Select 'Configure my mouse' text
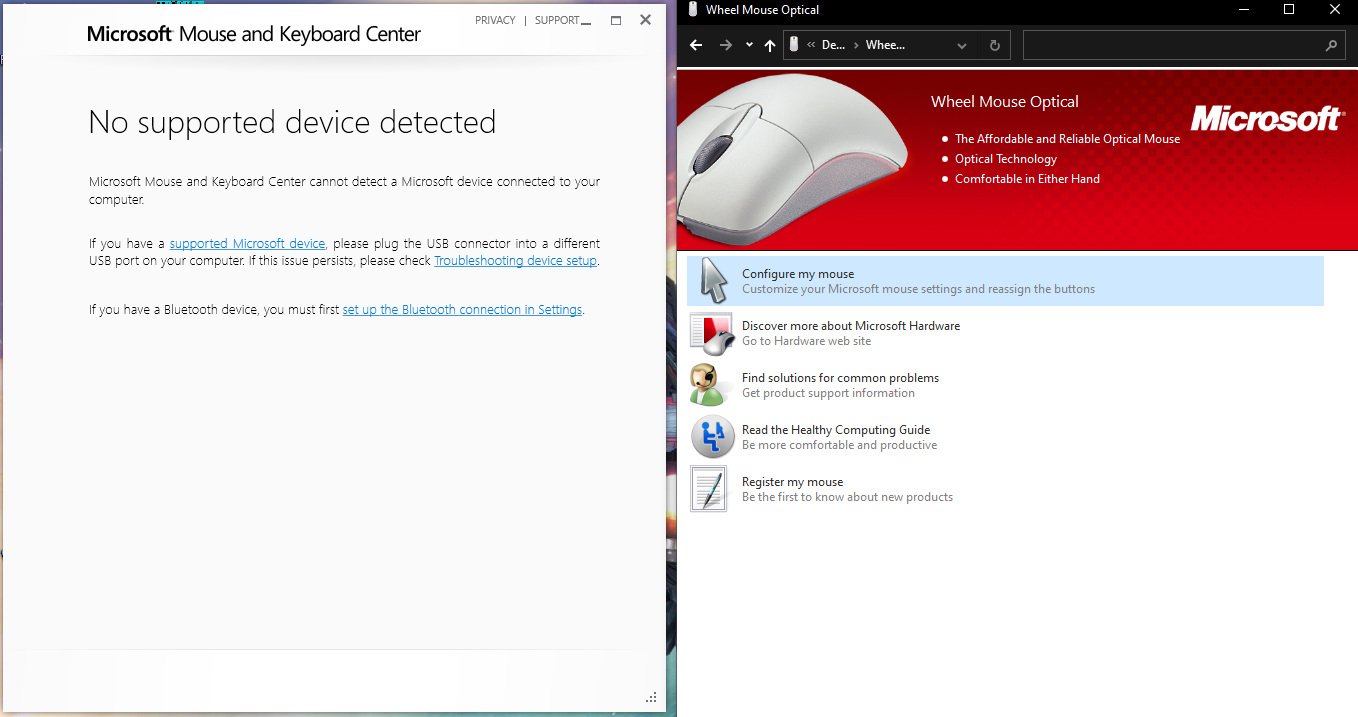 (798, 274)
